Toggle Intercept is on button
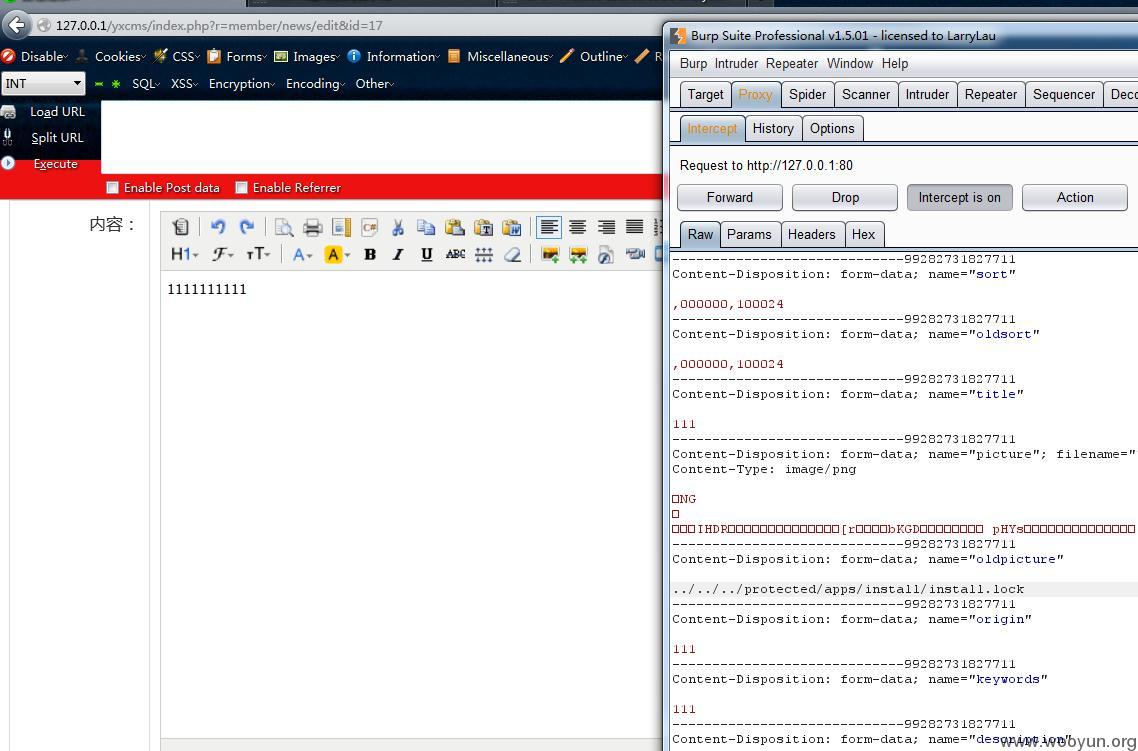Image resolution: width=1138 pixels, height=751 pixels. [959, 197]
